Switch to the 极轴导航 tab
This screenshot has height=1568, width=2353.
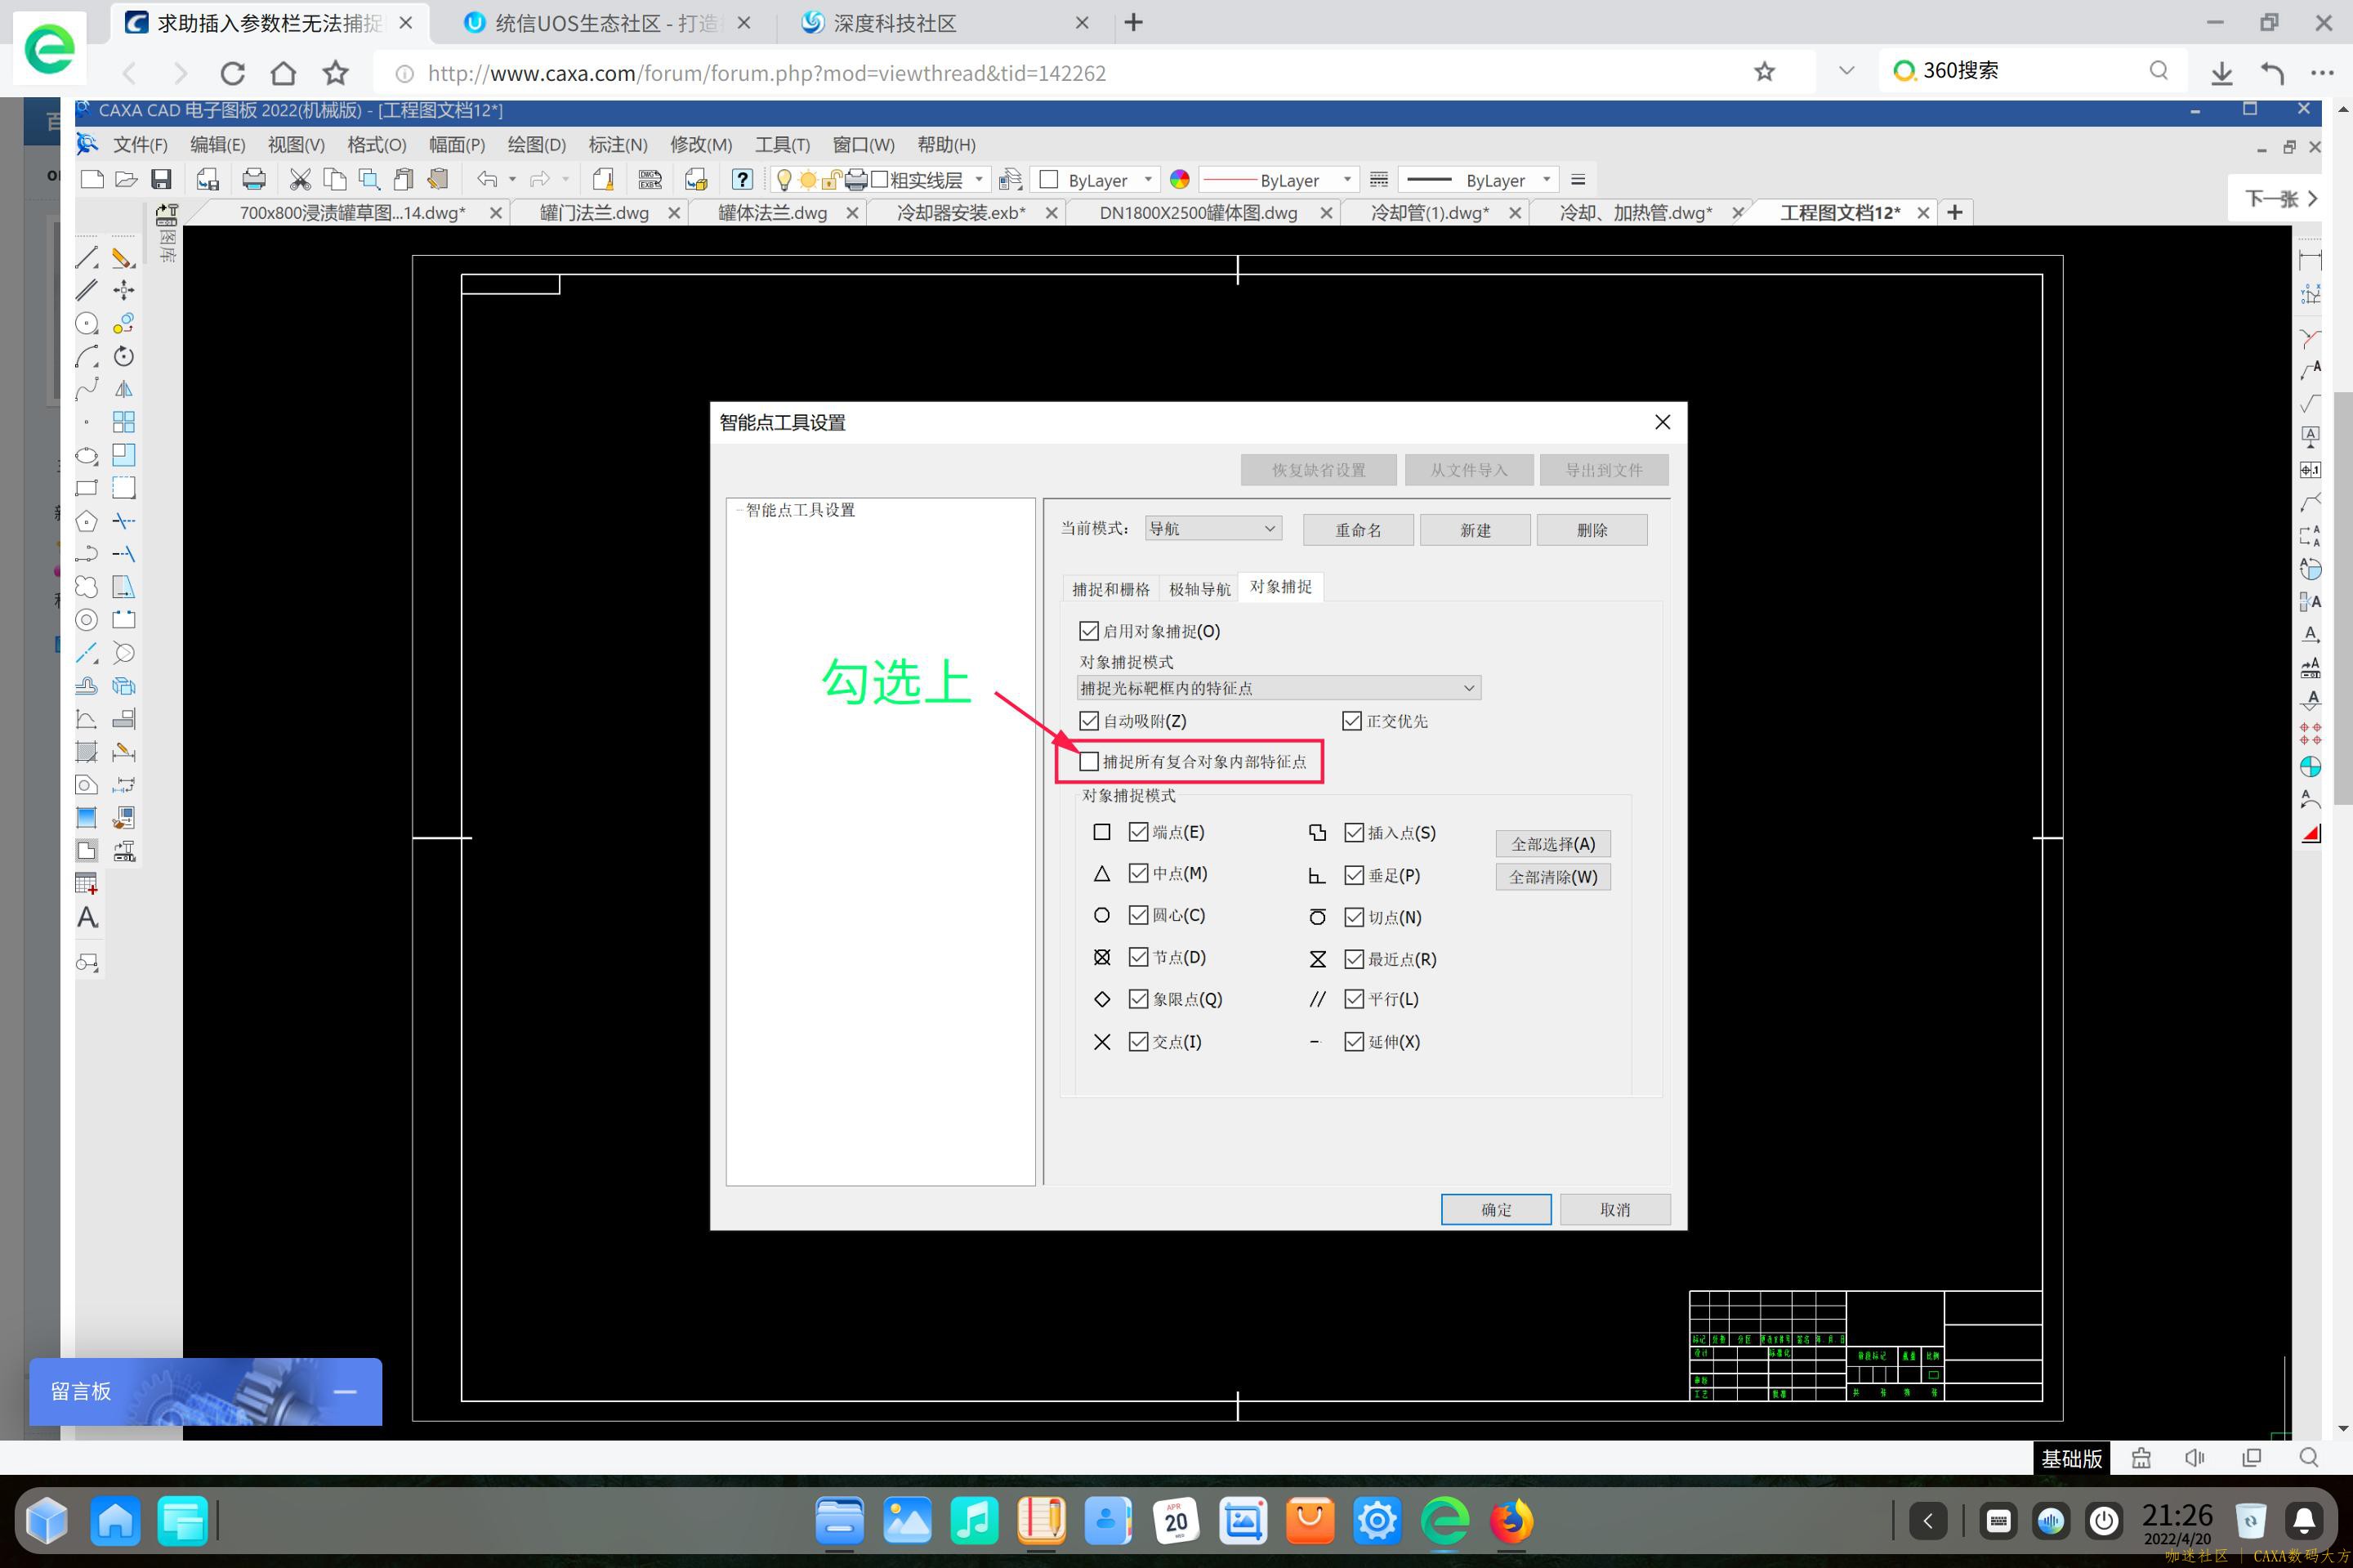coord(1199,589)
